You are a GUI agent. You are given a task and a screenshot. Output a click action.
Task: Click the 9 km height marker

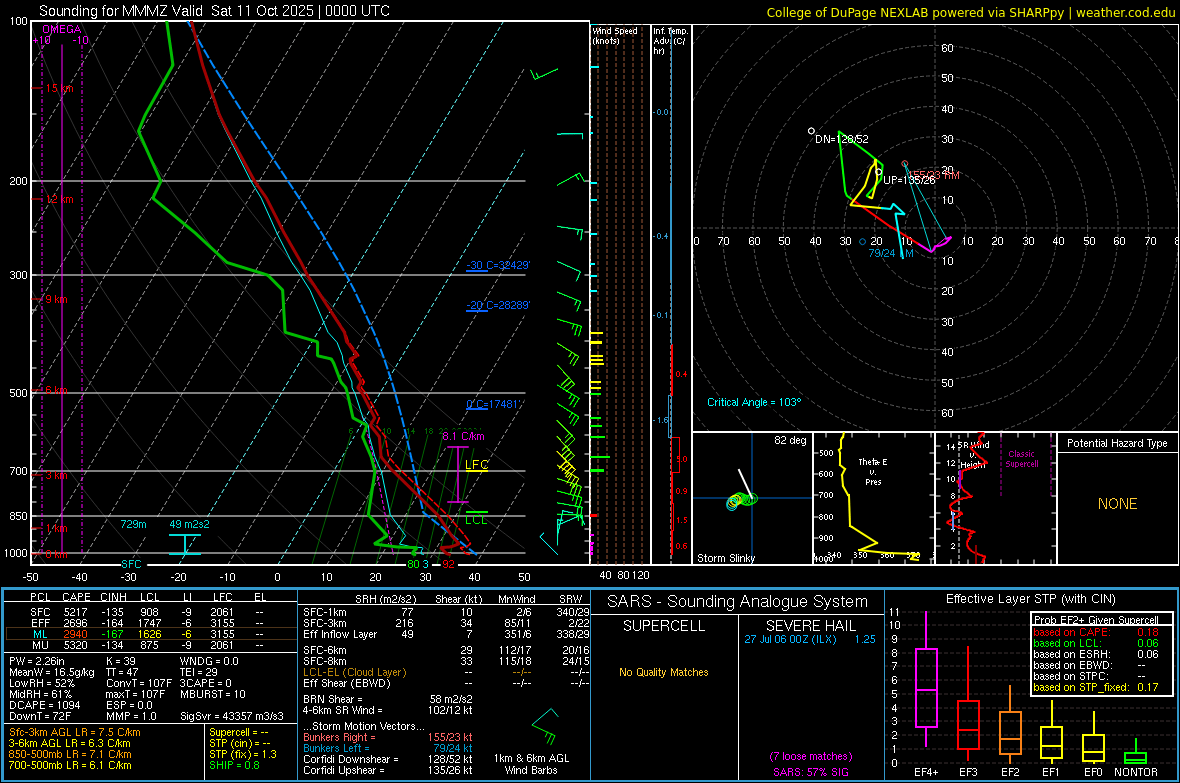click(x=54, y=300)
